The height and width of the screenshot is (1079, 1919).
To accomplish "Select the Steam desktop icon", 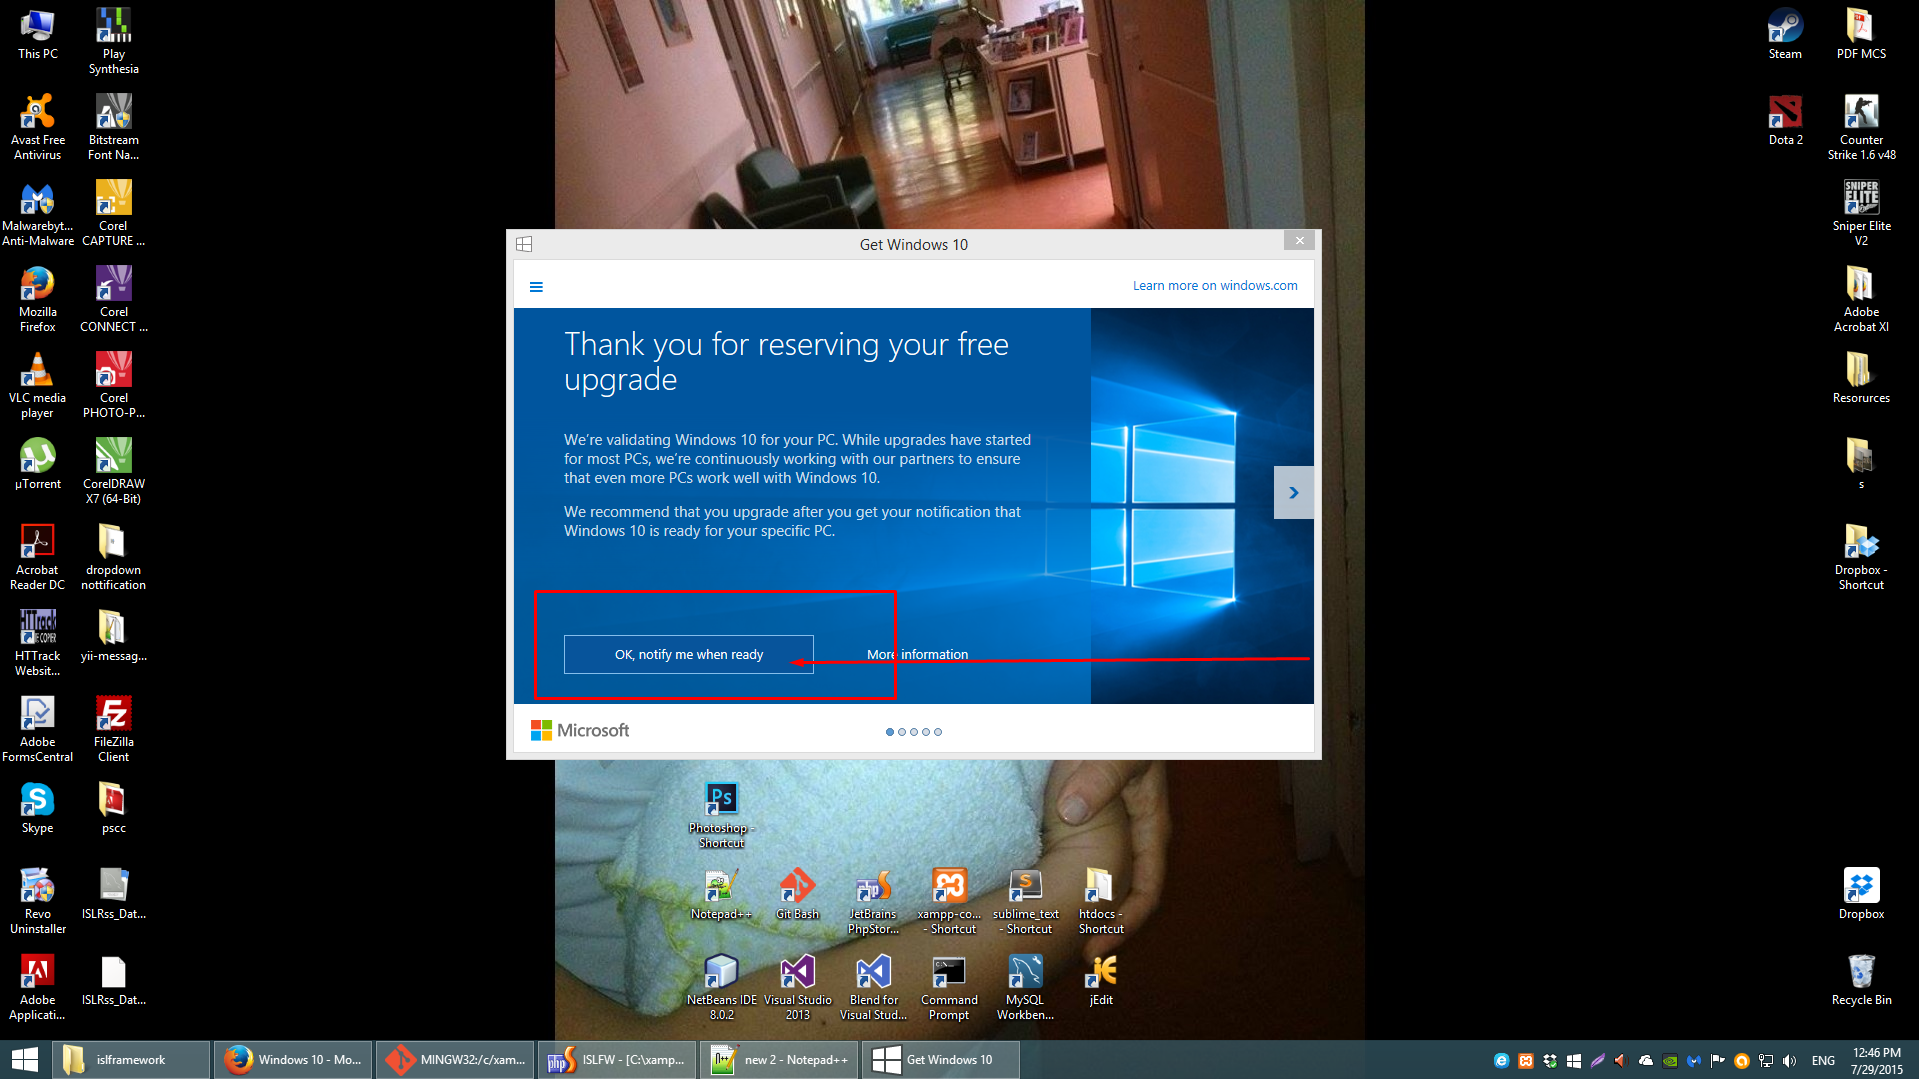I will coord(1785,34).
